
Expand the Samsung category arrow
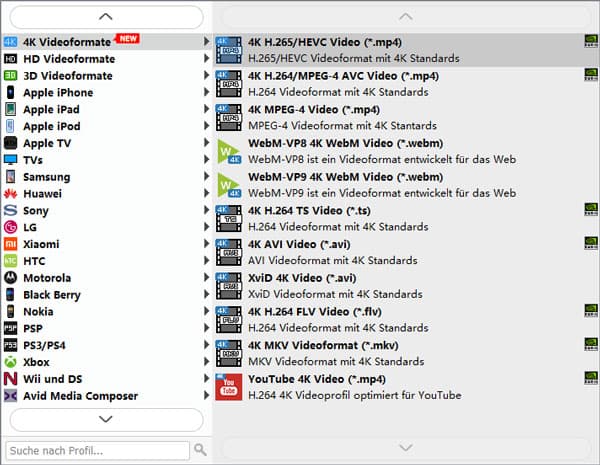(207, 177)
